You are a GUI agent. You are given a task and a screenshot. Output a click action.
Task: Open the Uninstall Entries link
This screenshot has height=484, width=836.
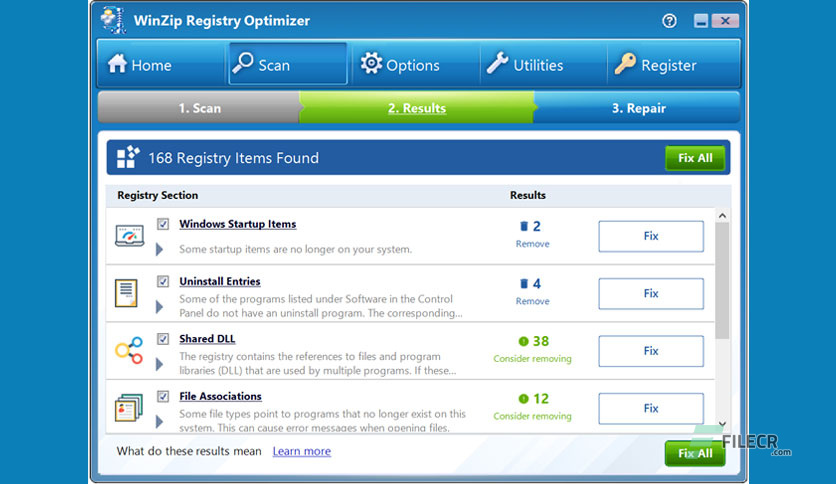(220, 281)
